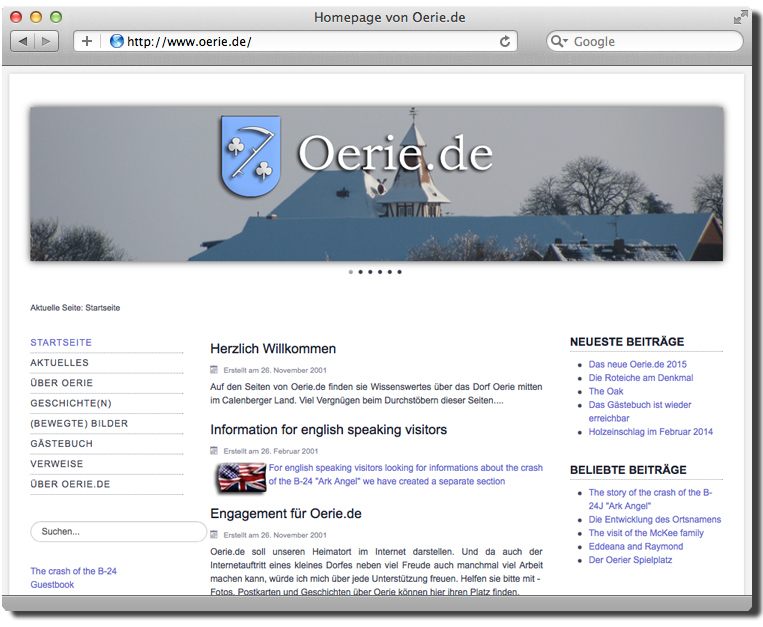The height and width of the screenshot is (627, 763).
Task: Follow the For english speaking visitors text link
Action: [405, 474]
